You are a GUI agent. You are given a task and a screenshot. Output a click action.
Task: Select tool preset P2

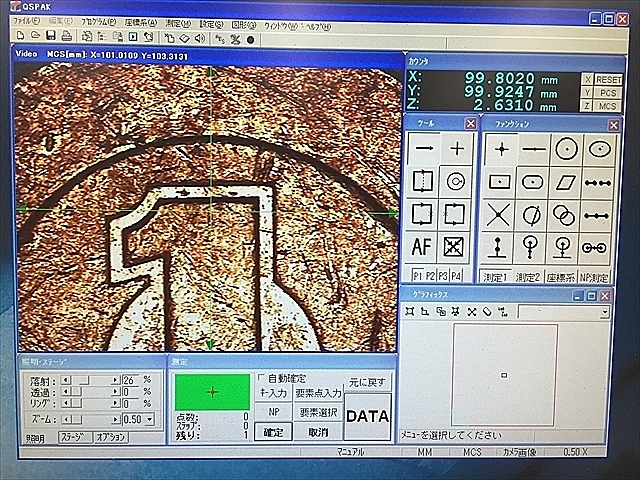pos(430,276)
